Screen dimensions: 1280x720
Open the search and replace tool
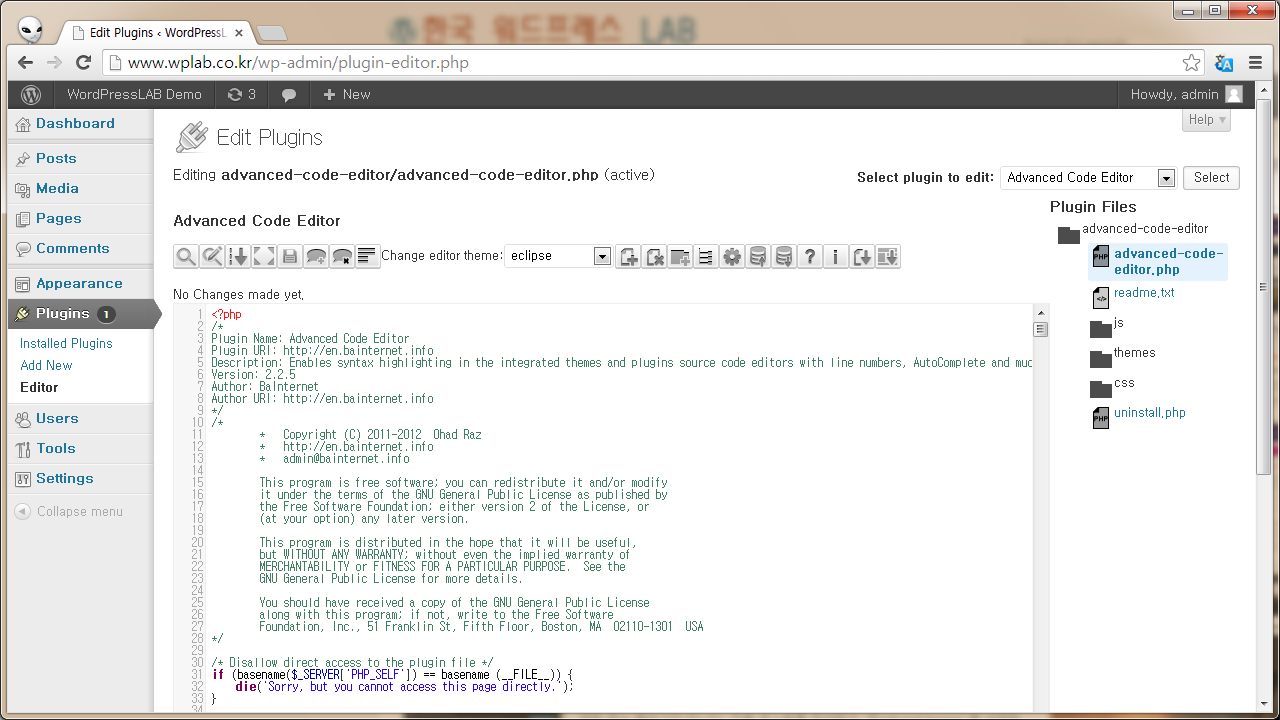pos(212,256)
